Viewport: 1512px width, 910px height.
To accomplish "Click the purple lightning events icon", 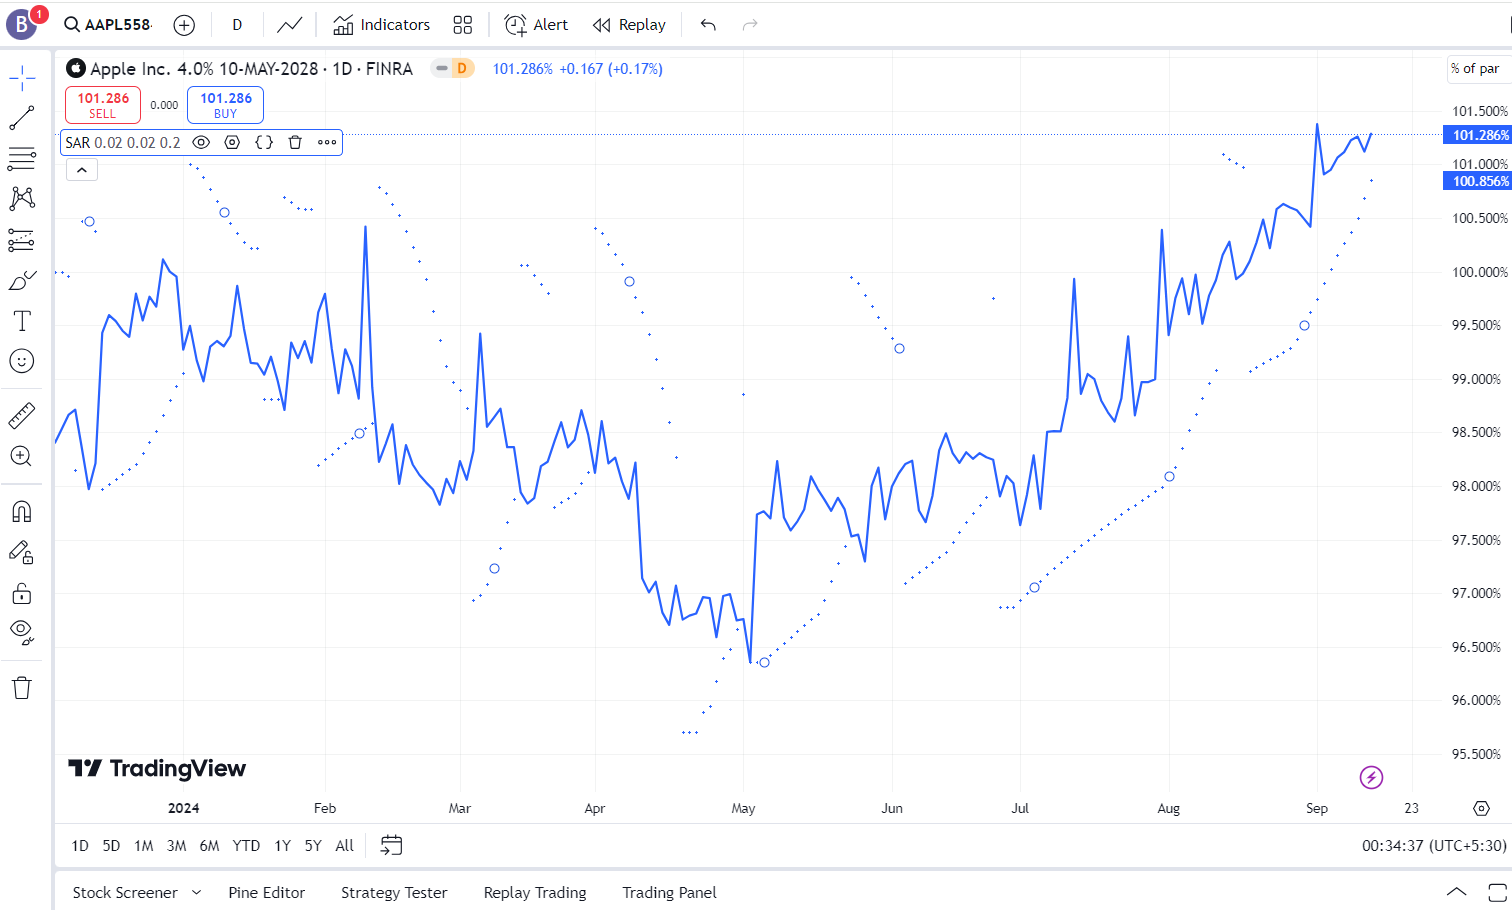I will [1371, 777].
